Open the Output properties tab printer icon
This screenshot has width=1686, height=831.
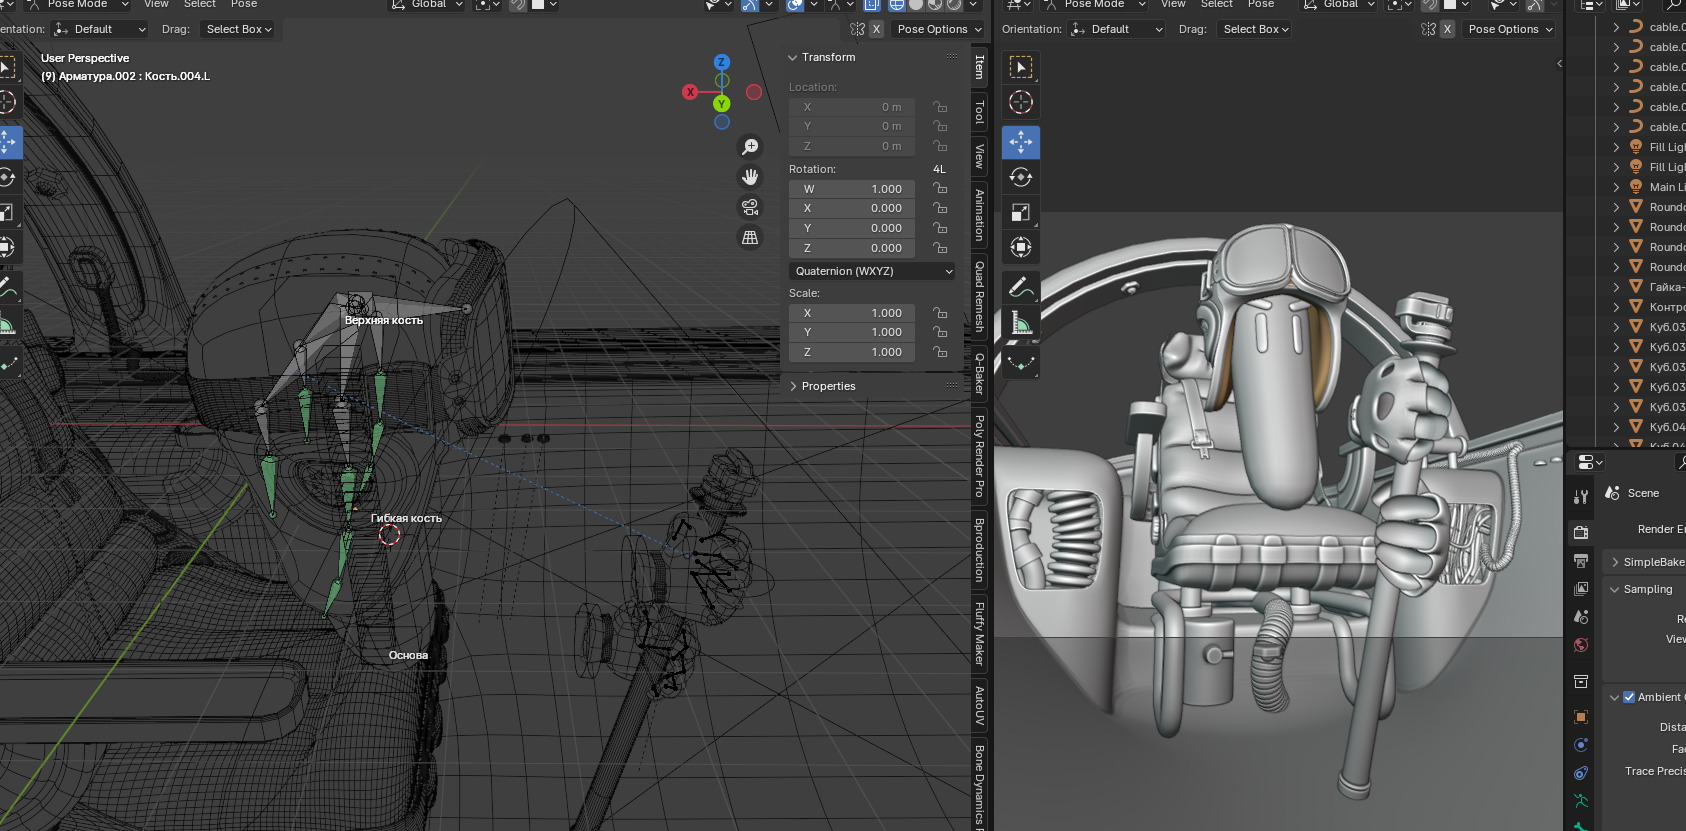pyautogui.click(x=1581, y=561)
